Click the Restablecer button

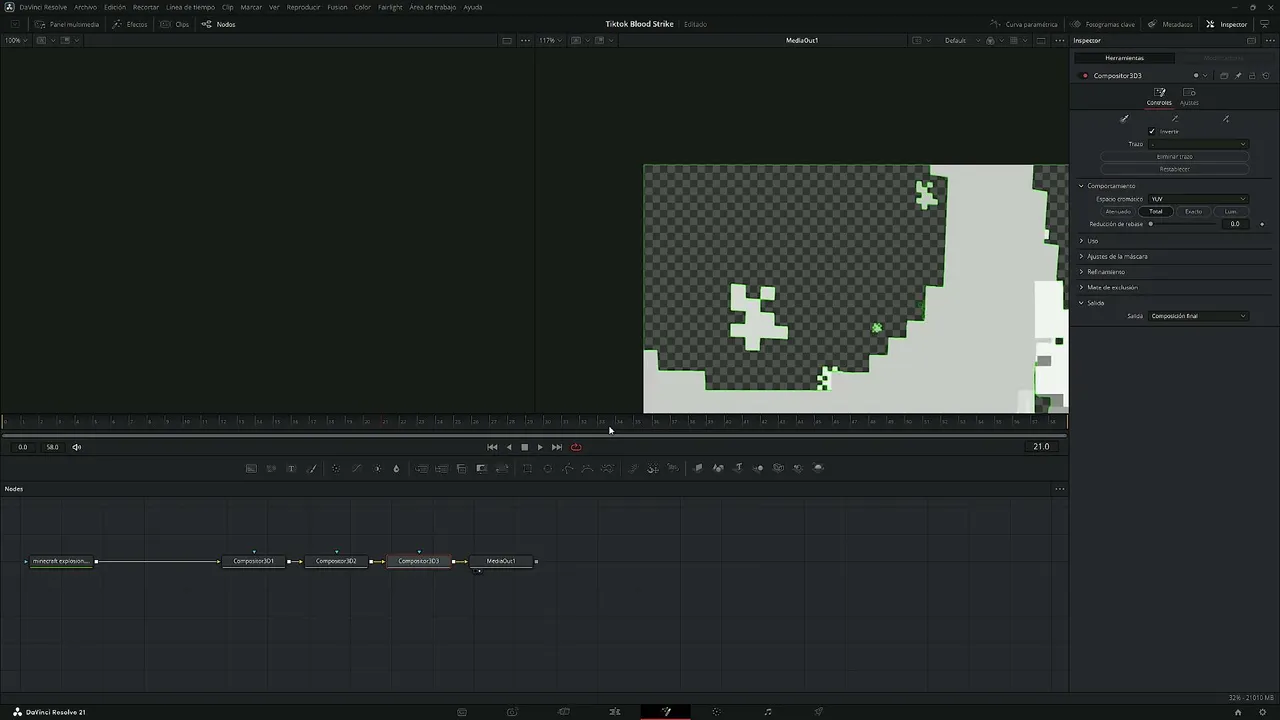1175,169
